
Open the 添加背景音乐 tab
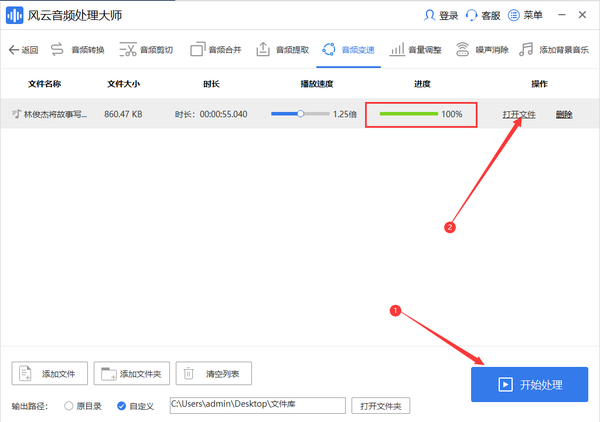click(554, 50)
